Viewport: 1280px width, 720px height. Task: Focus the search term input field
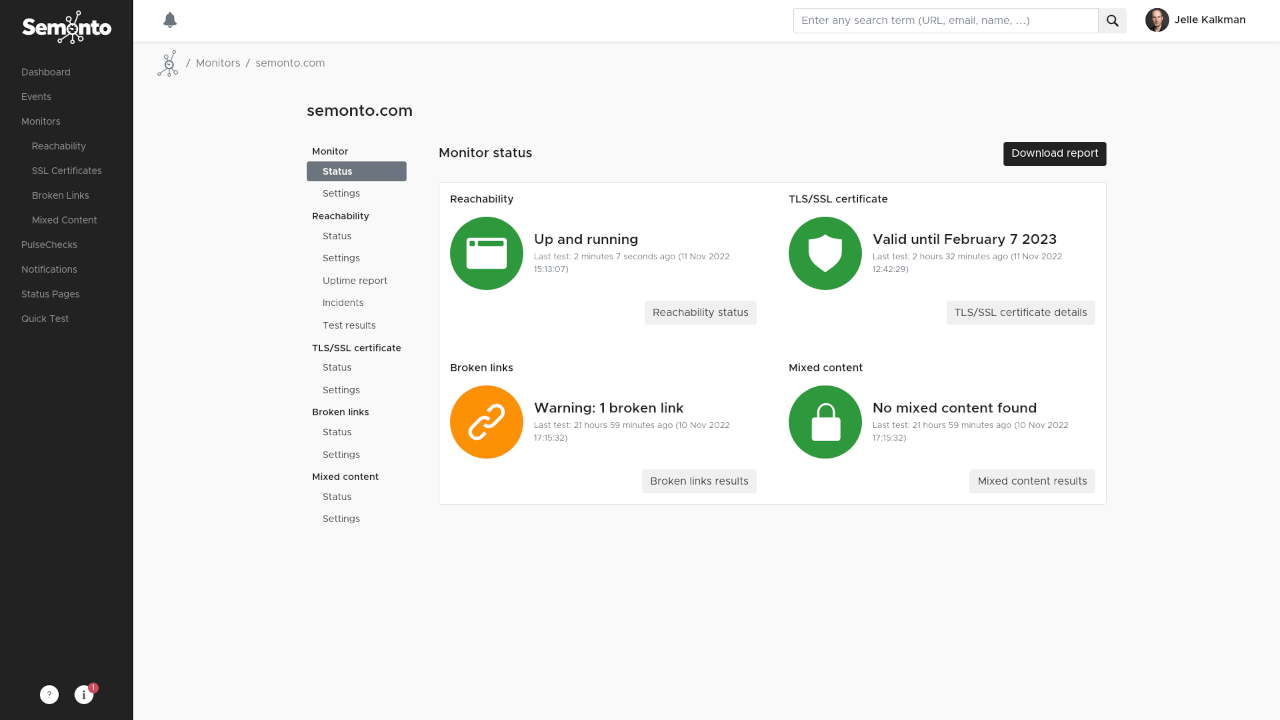tap(945, 21)
